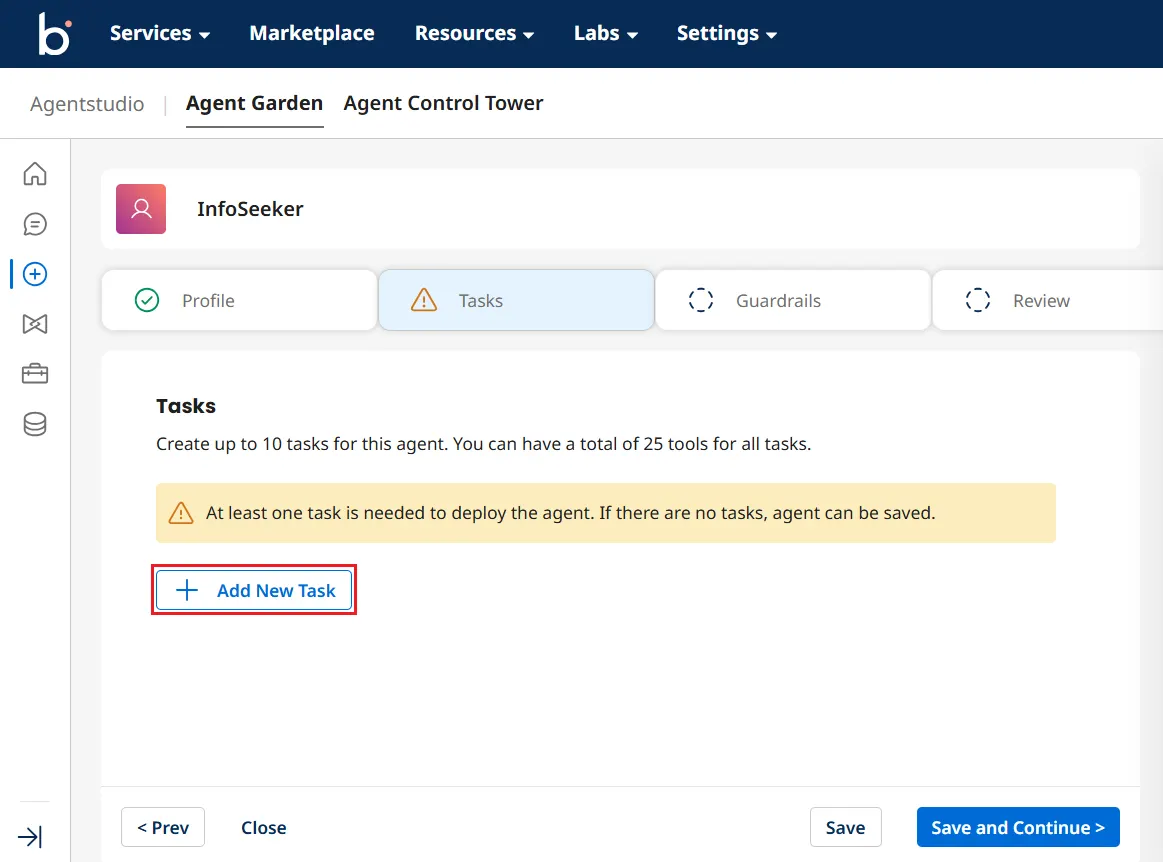Viewport: 1163px width, 862px height.
Task: Open the Services dropdown menu
Action: click(x=159, y=33)
